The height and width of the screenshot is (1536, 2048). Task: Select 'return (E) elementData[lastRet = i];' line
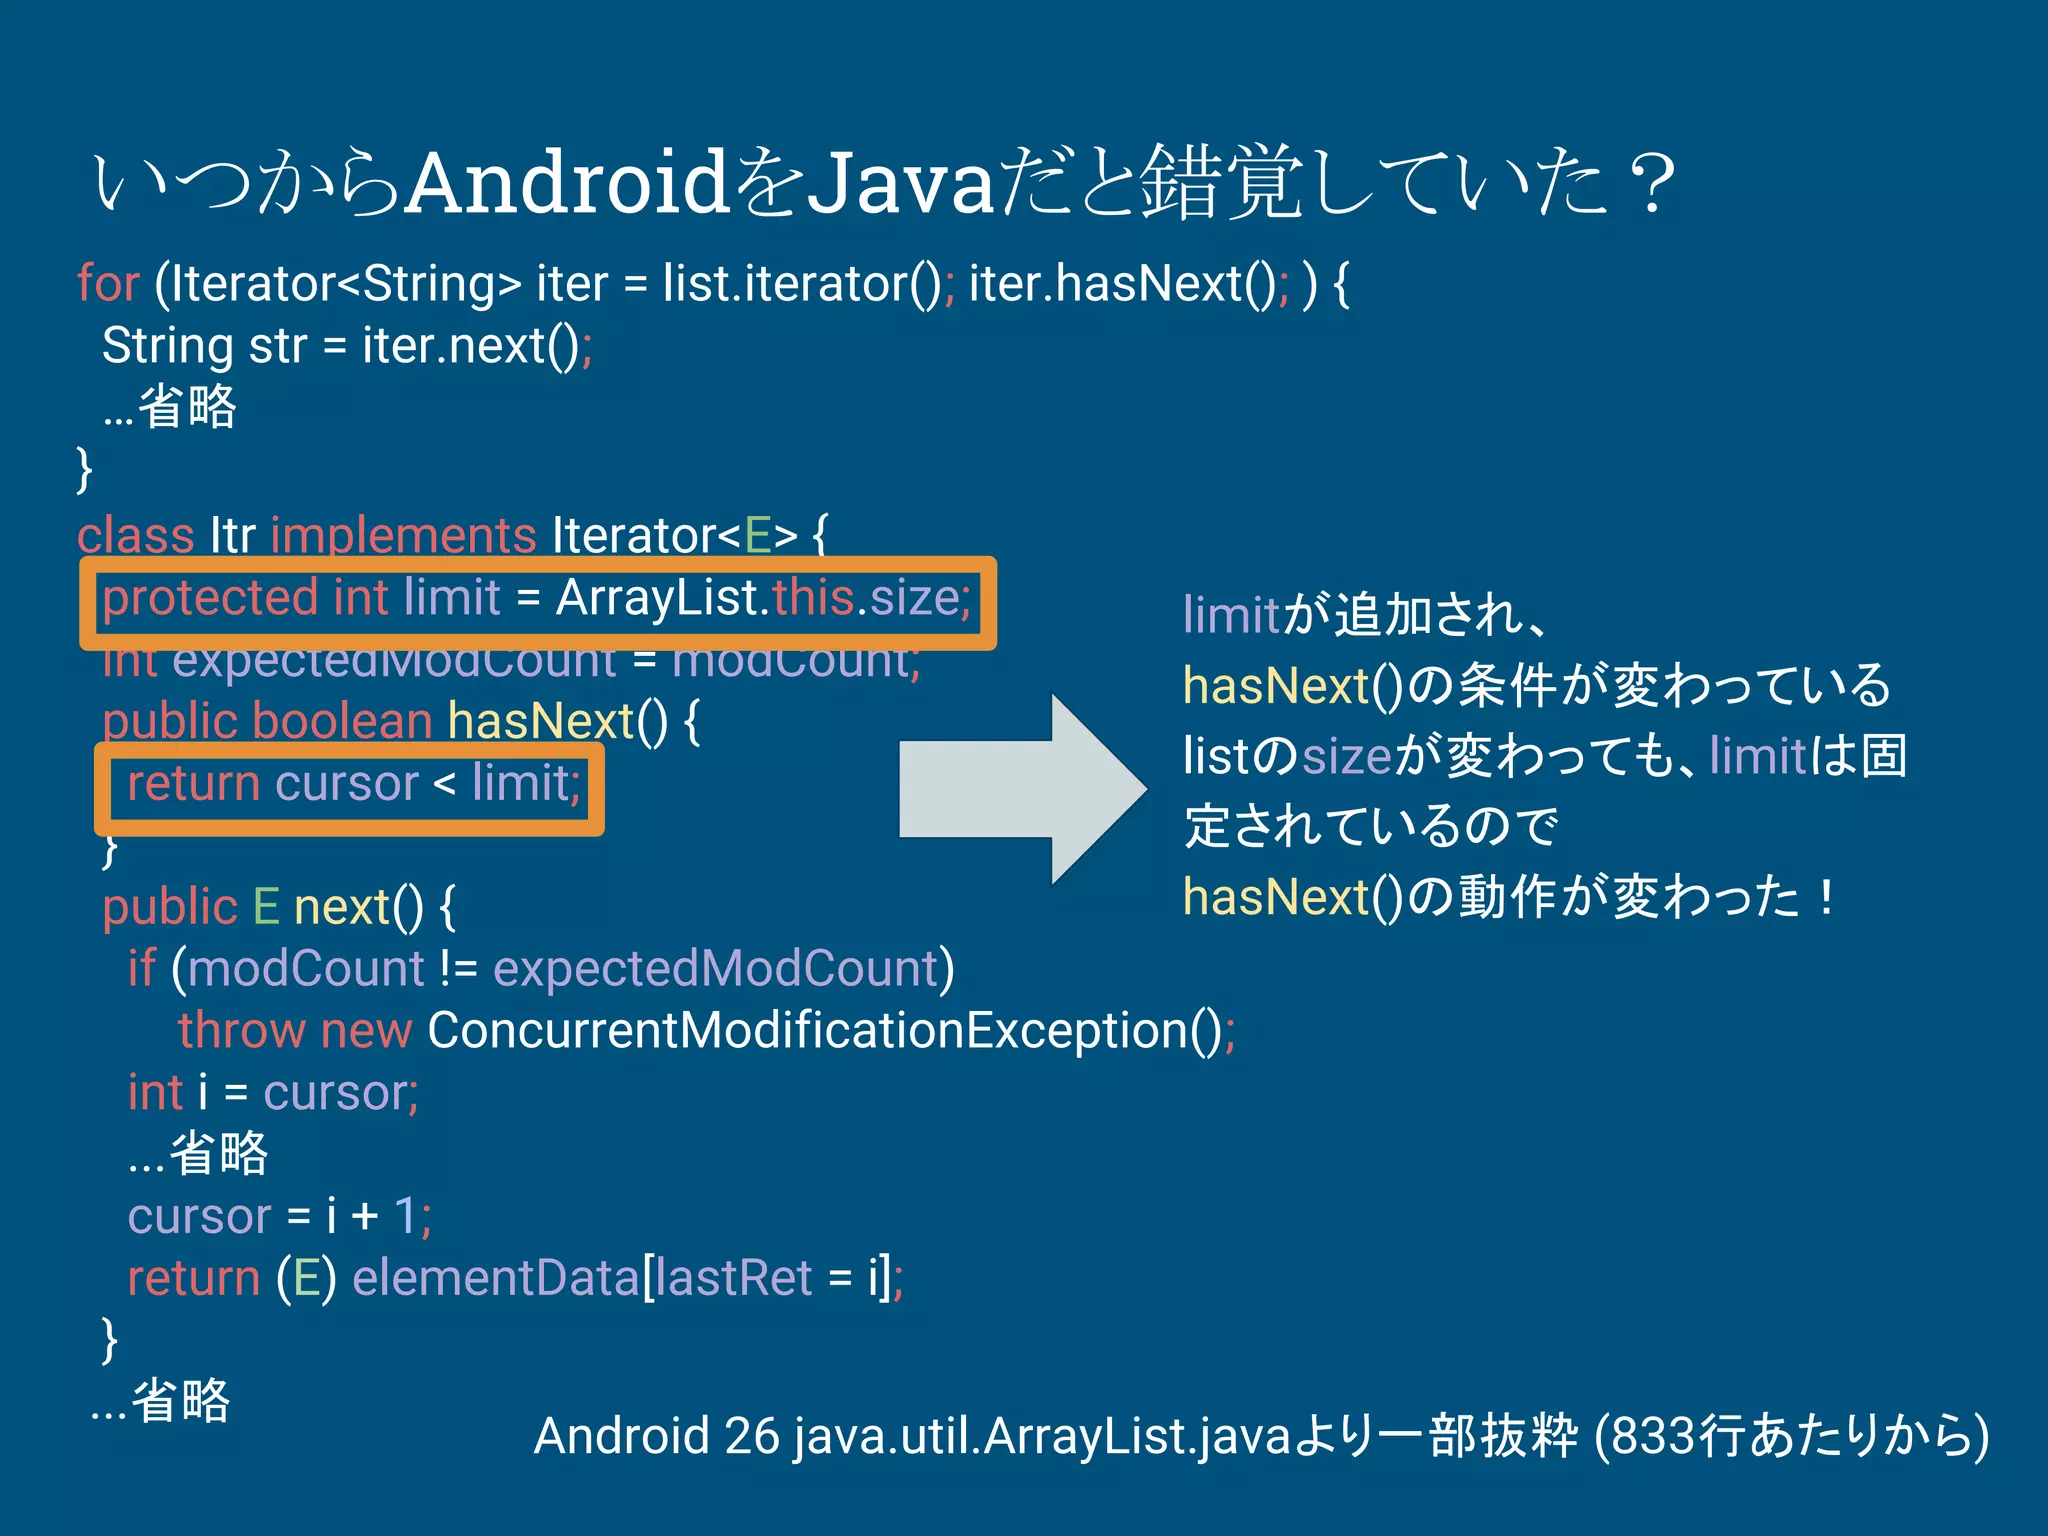pyautogui.click(x=516, y=1278)
